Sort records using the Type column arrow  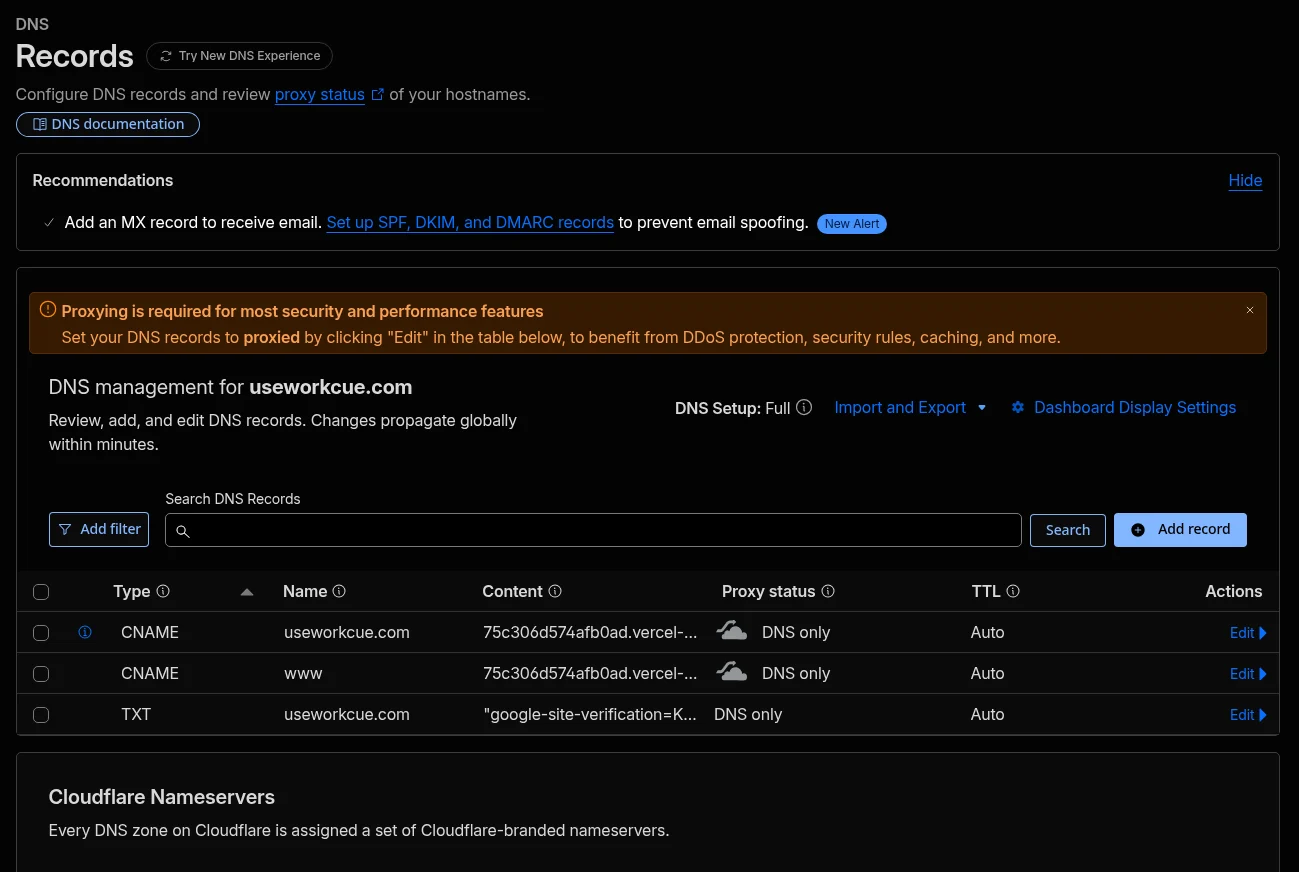tap(247, 592)
